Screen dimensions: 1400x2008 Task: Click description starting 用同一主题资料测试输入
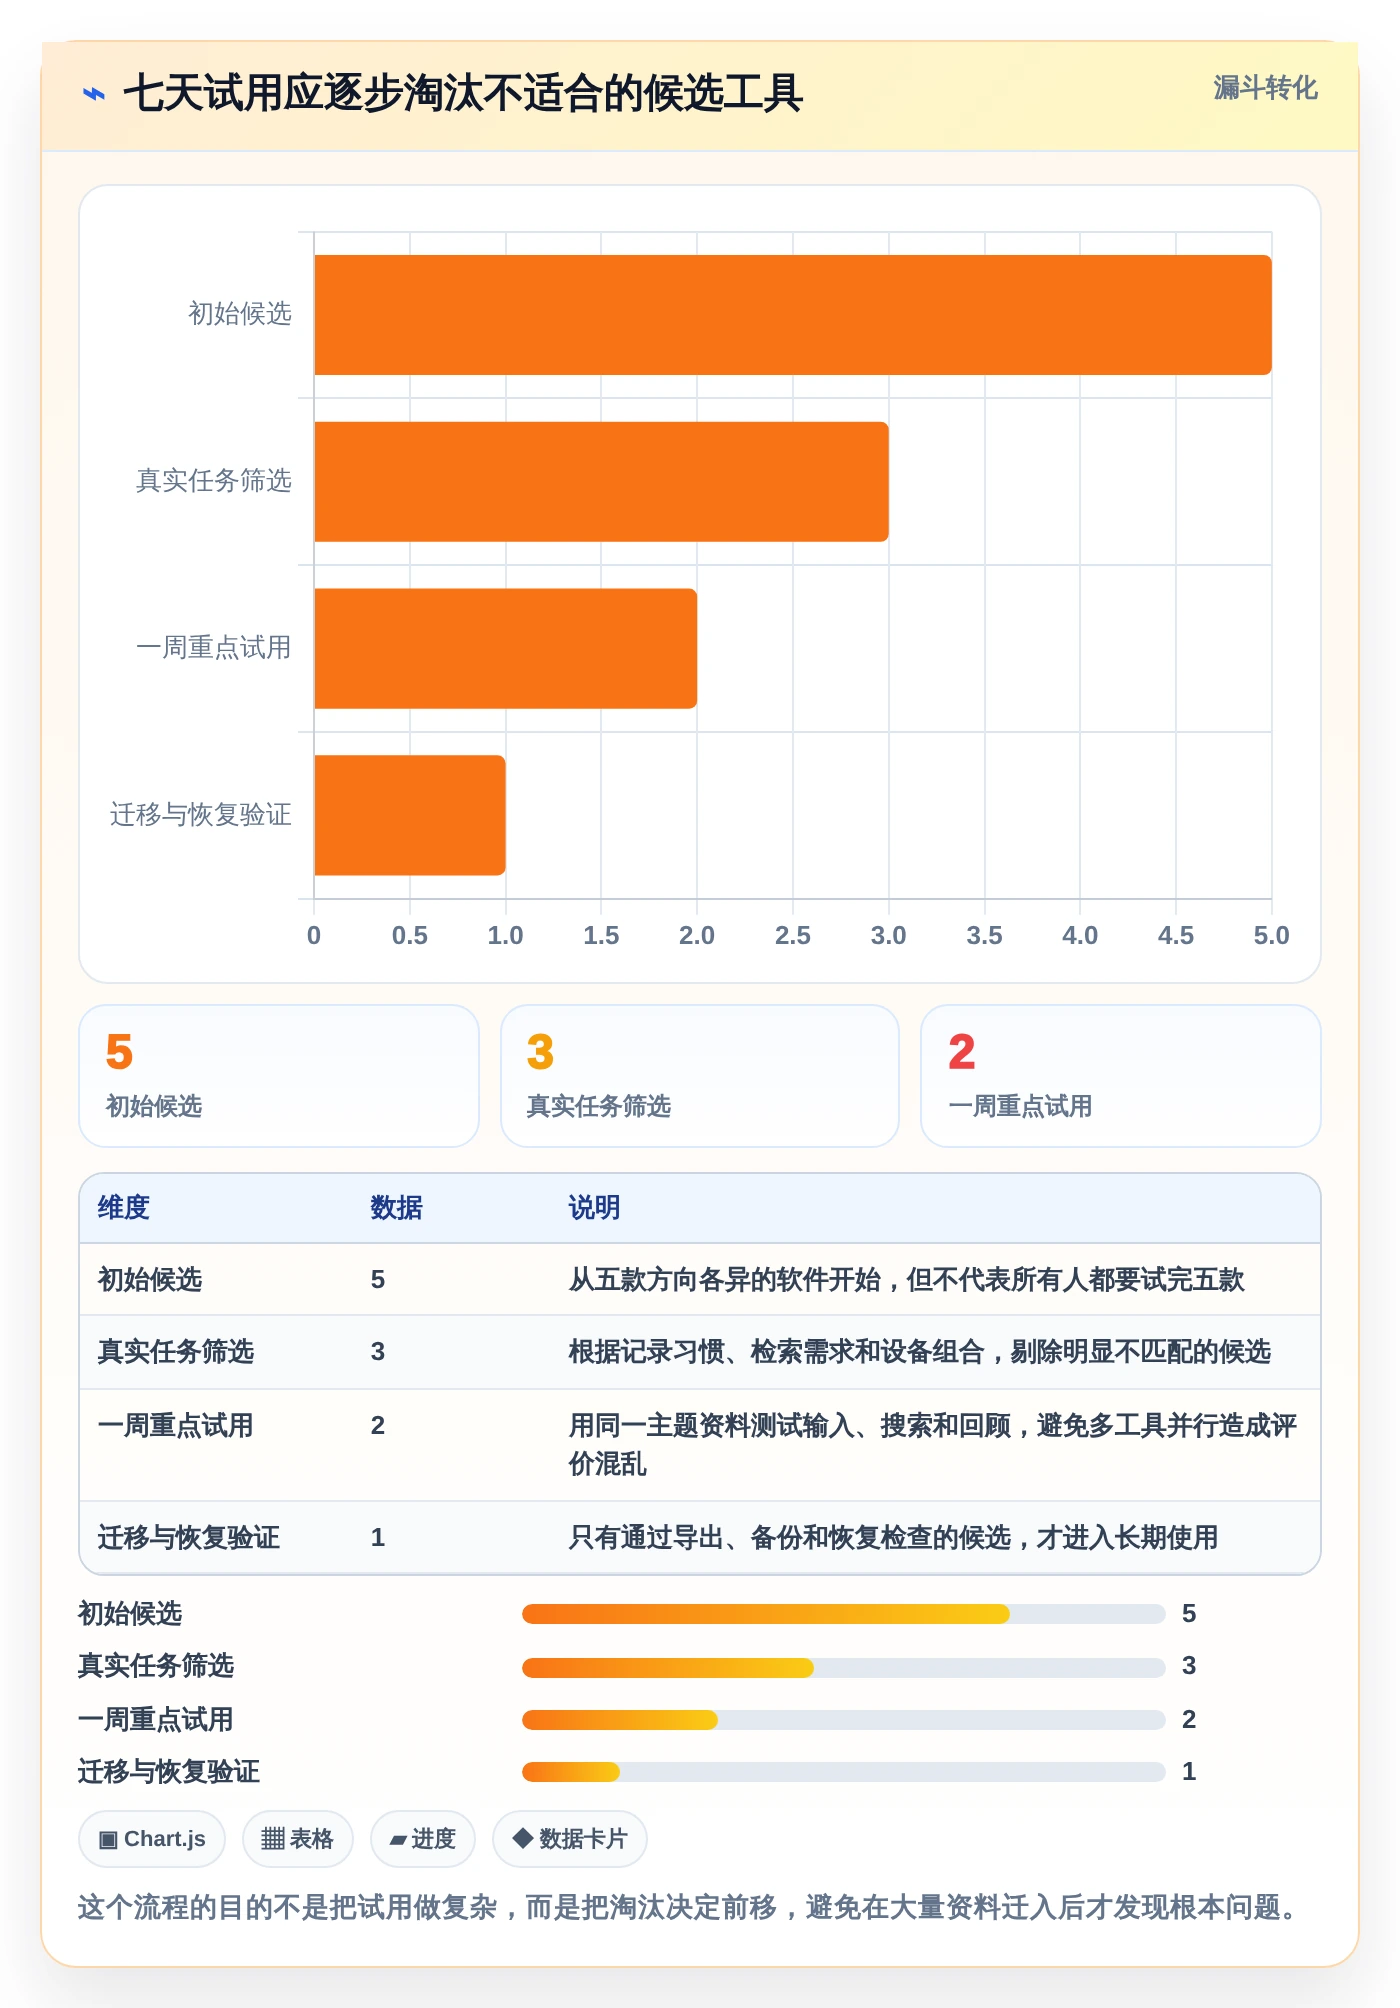pos(933,1445)
